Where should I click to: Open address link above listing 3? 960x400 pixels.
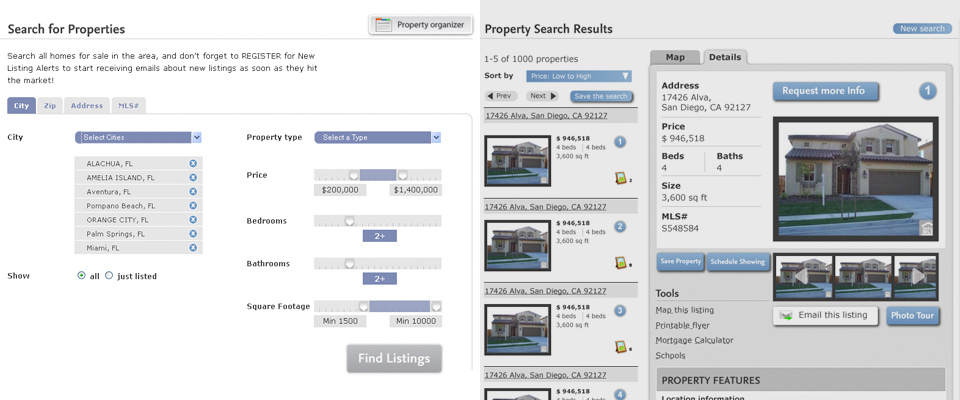click(546, 290)
